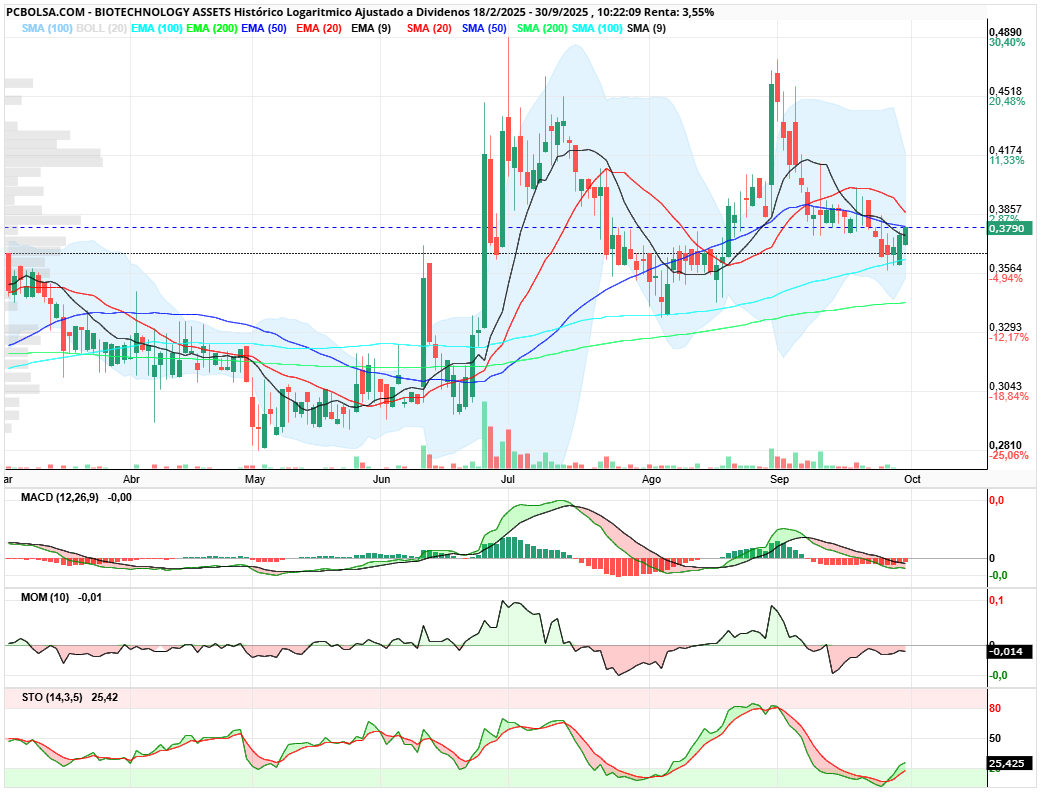This screenshot has width=1041, height=792.
Task: Click the 0,4890 label on the price axis
Action: point(1004,32)
